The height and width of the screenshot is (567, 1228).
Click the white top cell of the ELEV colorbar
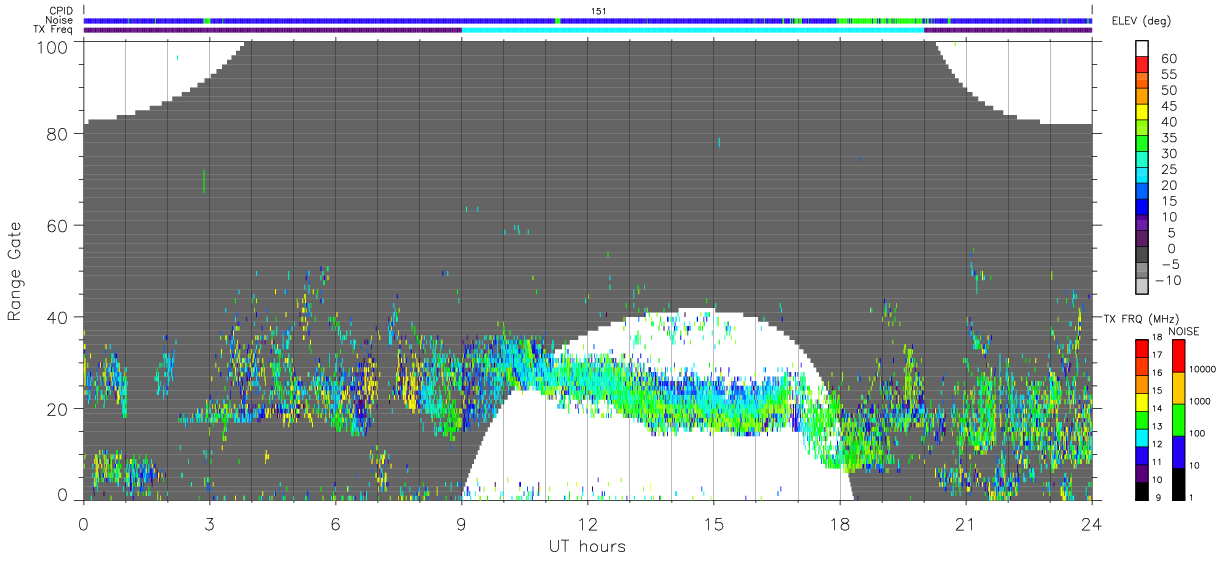1142,49
